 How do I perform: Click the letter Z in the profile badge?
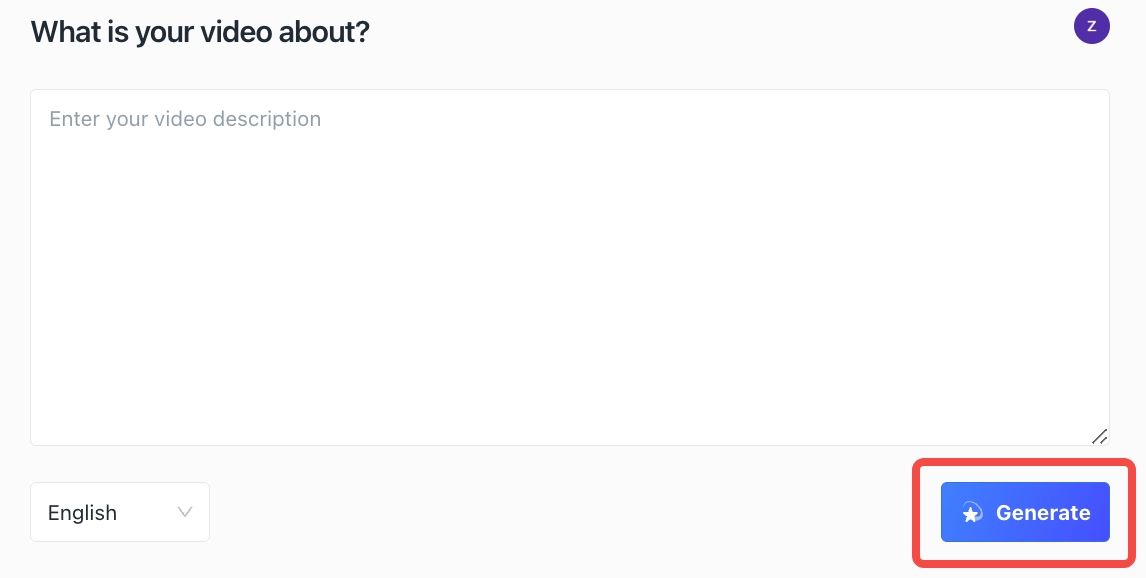tap(1092, 26)
